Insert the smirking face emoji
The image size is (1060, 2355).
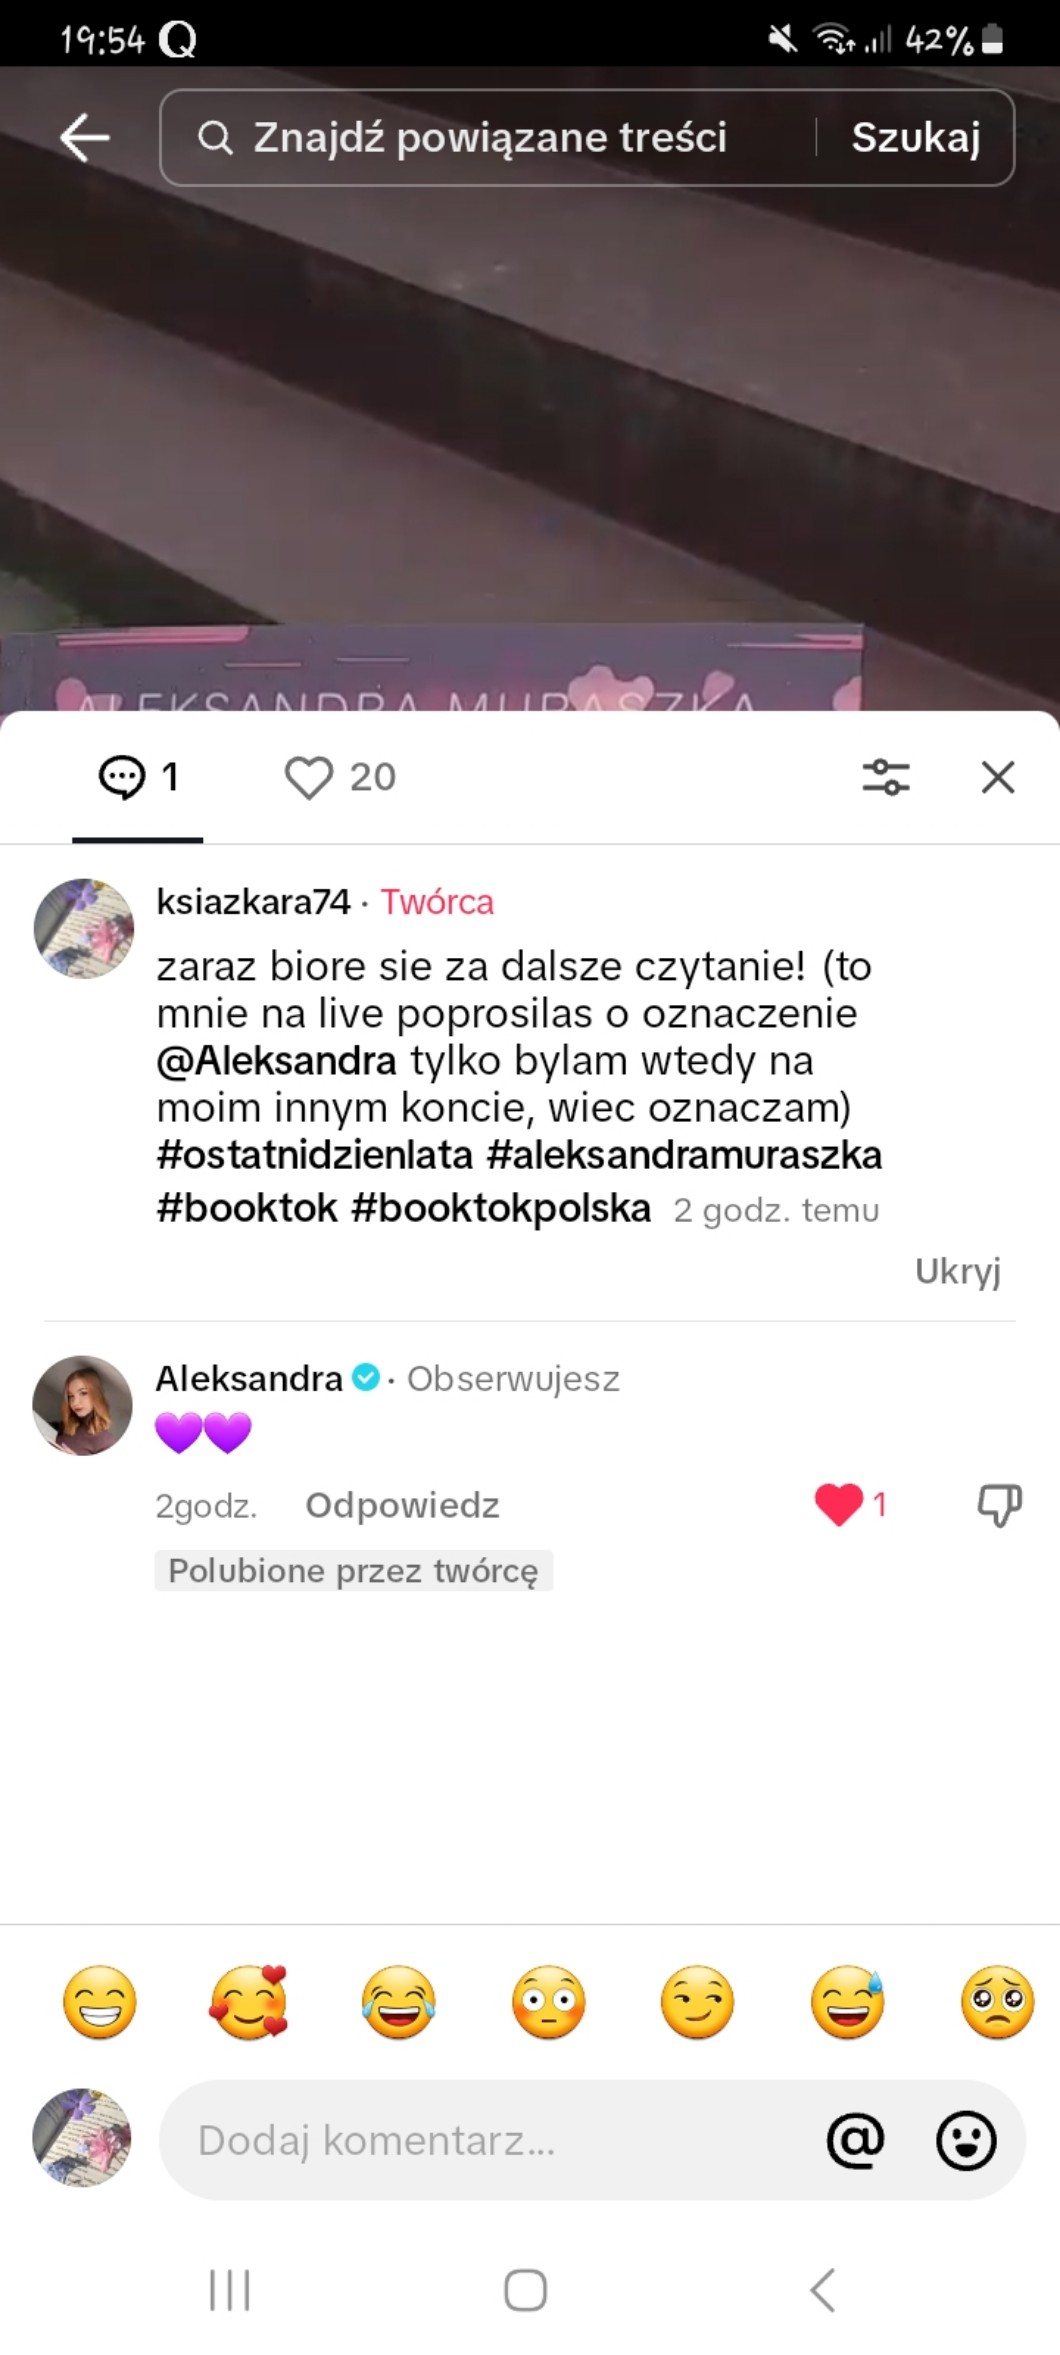[698, 2001]
